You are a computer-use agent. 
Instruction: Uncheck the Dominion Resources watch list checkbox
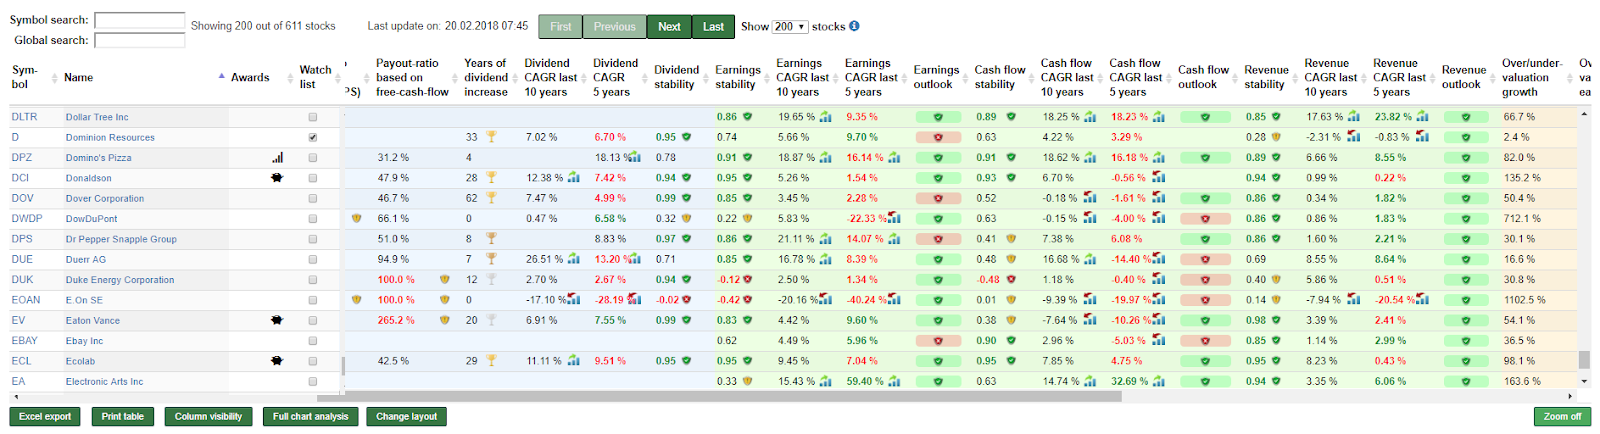click(313, 137)
